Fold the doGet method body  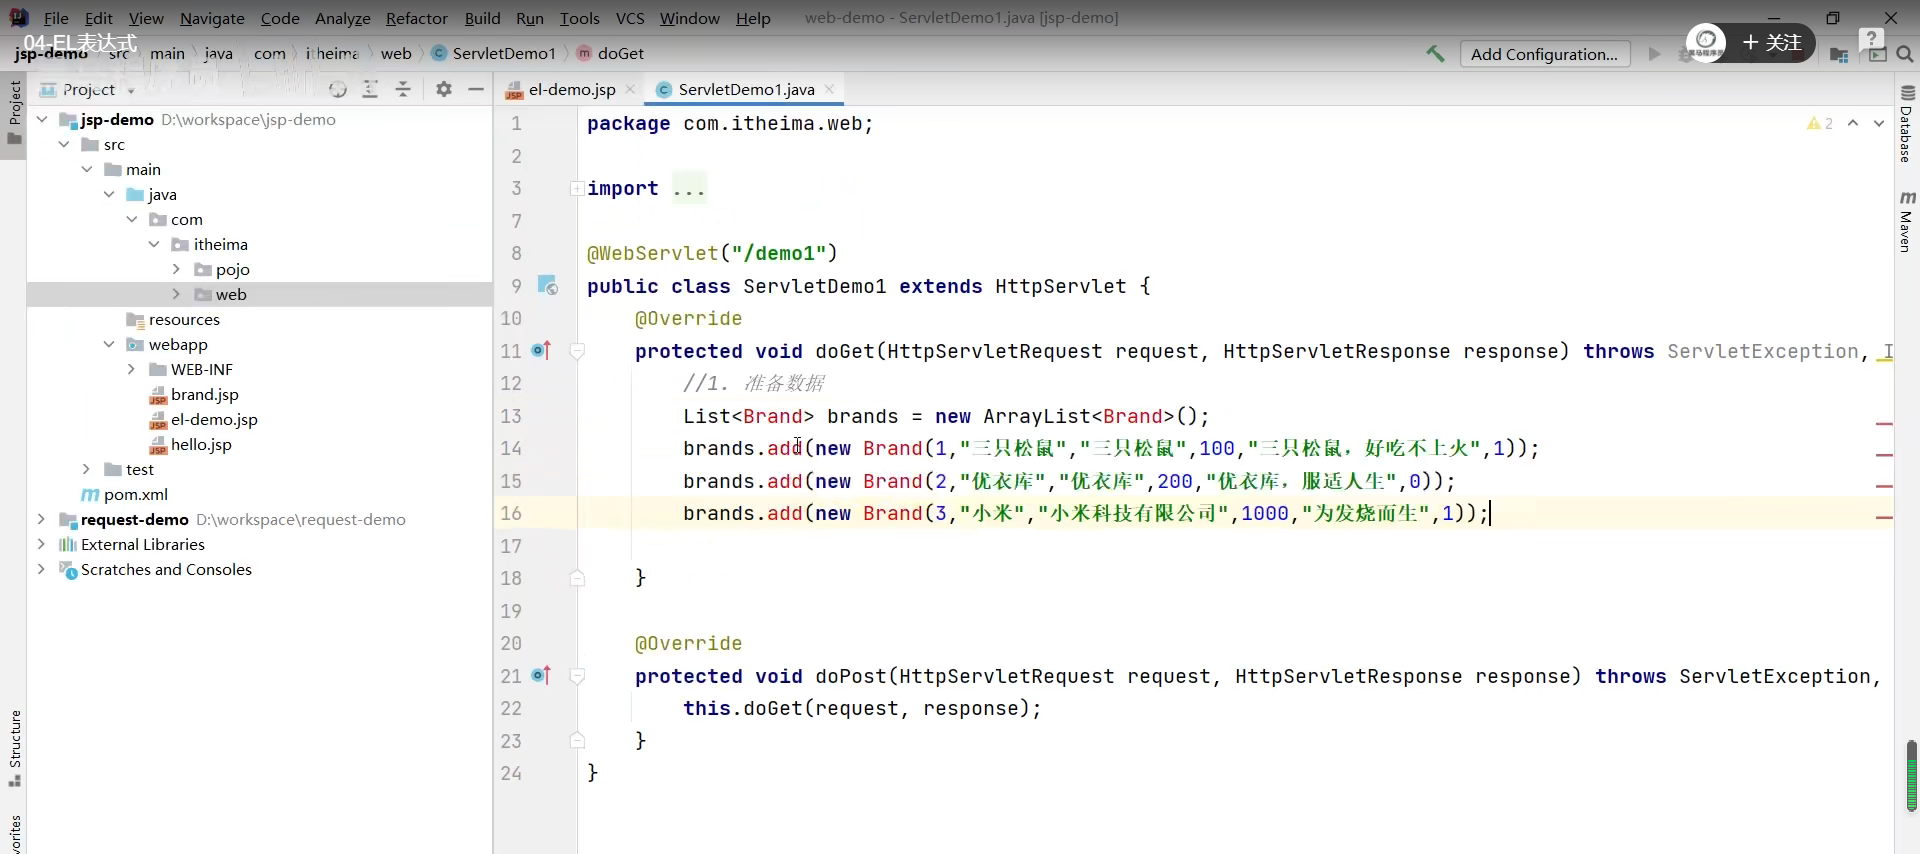[x=577, y=351]
